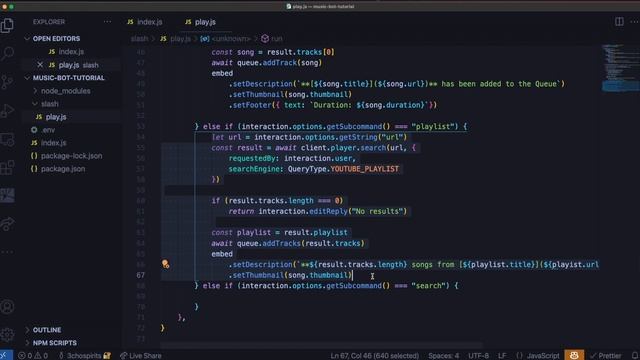Open the Accounts menu icon
Image resolution: width=640 pixels, height=360 pixels.
click(7, 307)
